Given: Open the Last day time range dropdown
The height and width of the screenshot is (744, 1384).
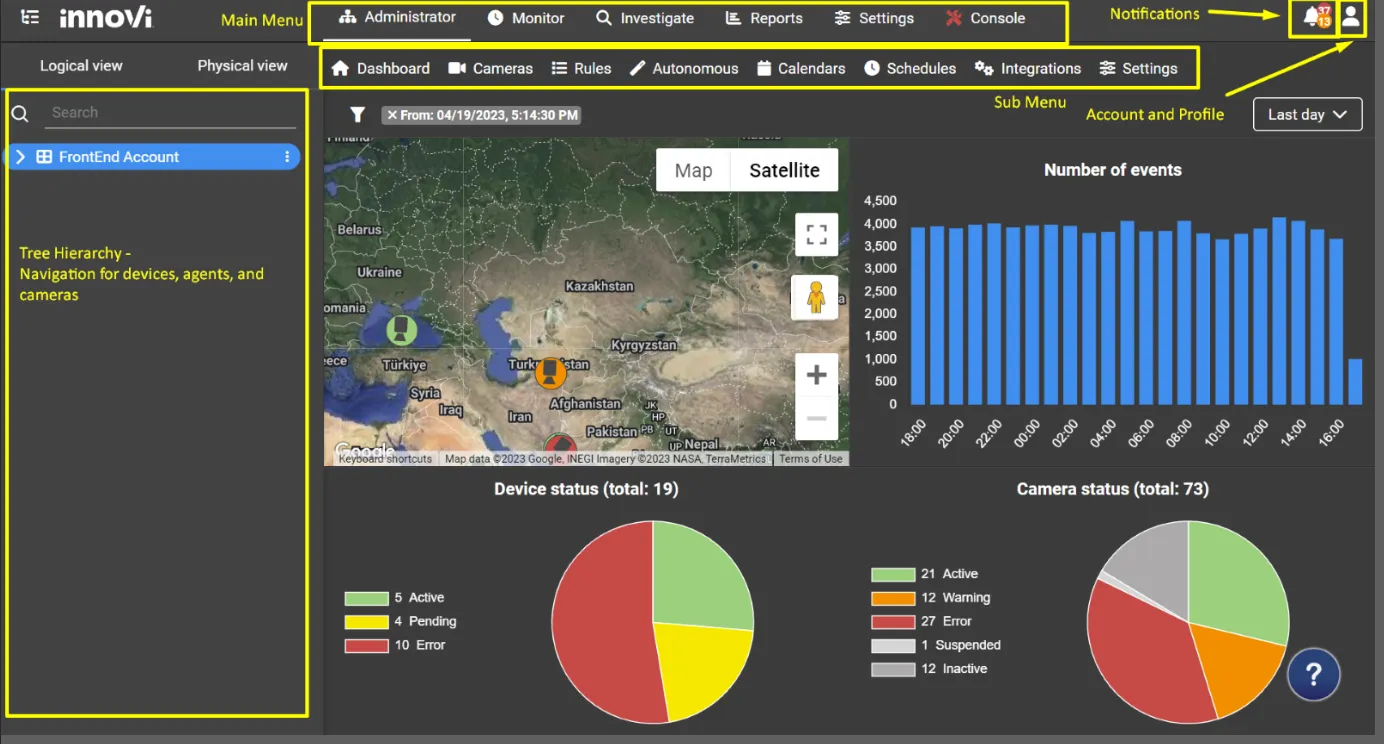Looking at the screenshot, I should click(1308, 115).
